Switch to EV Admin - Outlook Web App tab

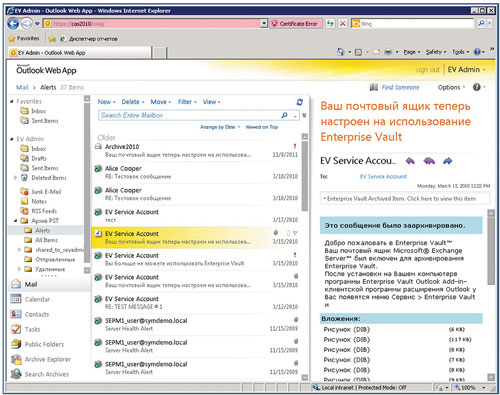point(80,53)
